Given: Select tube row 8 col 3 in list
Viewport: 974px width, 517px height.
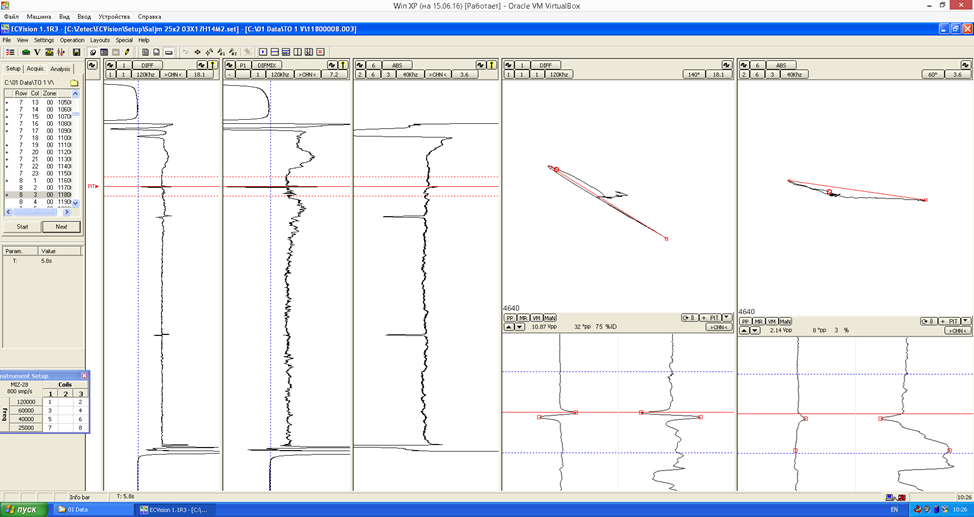Looking at the screenshot, I should [39, 194].
